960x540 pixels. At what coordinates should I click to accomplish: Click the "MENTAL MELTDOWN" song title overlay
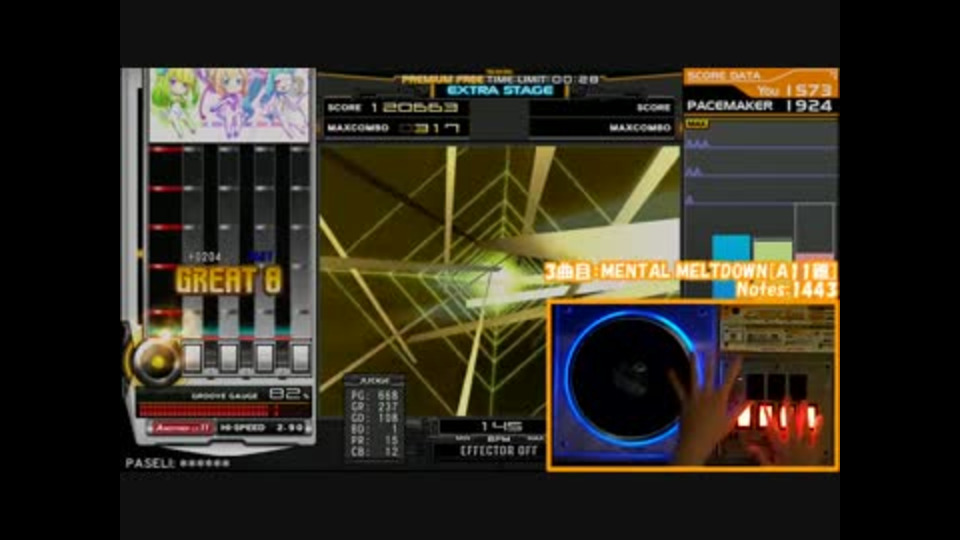[x=690, y=271]
